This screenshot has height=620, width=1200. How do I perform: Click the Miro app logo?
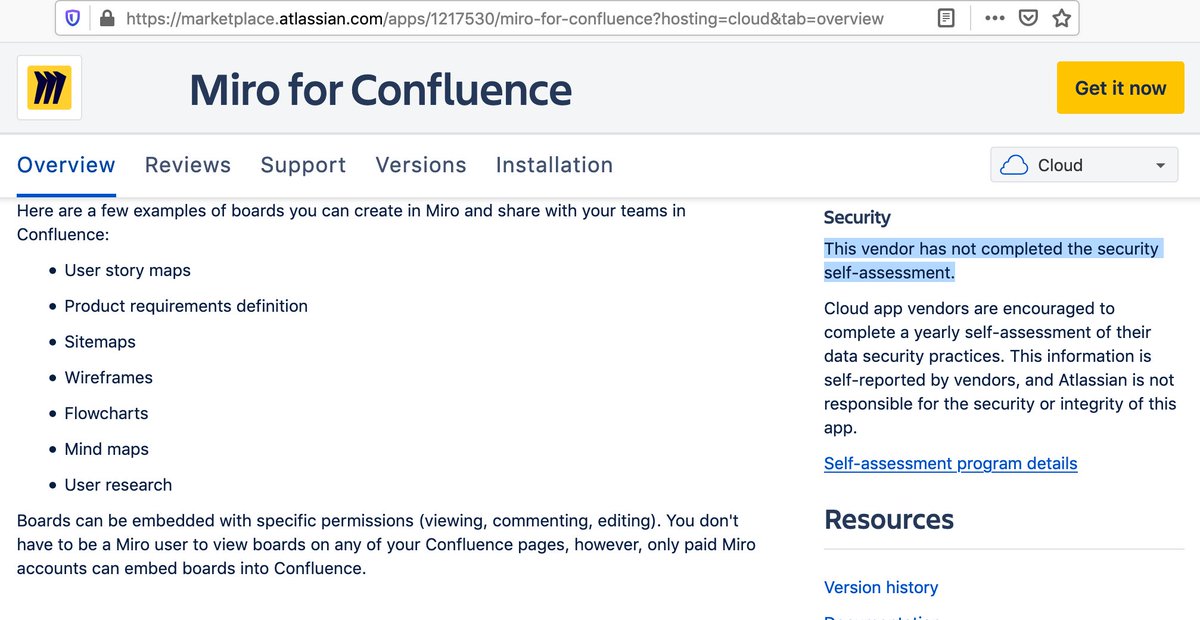pos(49,88)
